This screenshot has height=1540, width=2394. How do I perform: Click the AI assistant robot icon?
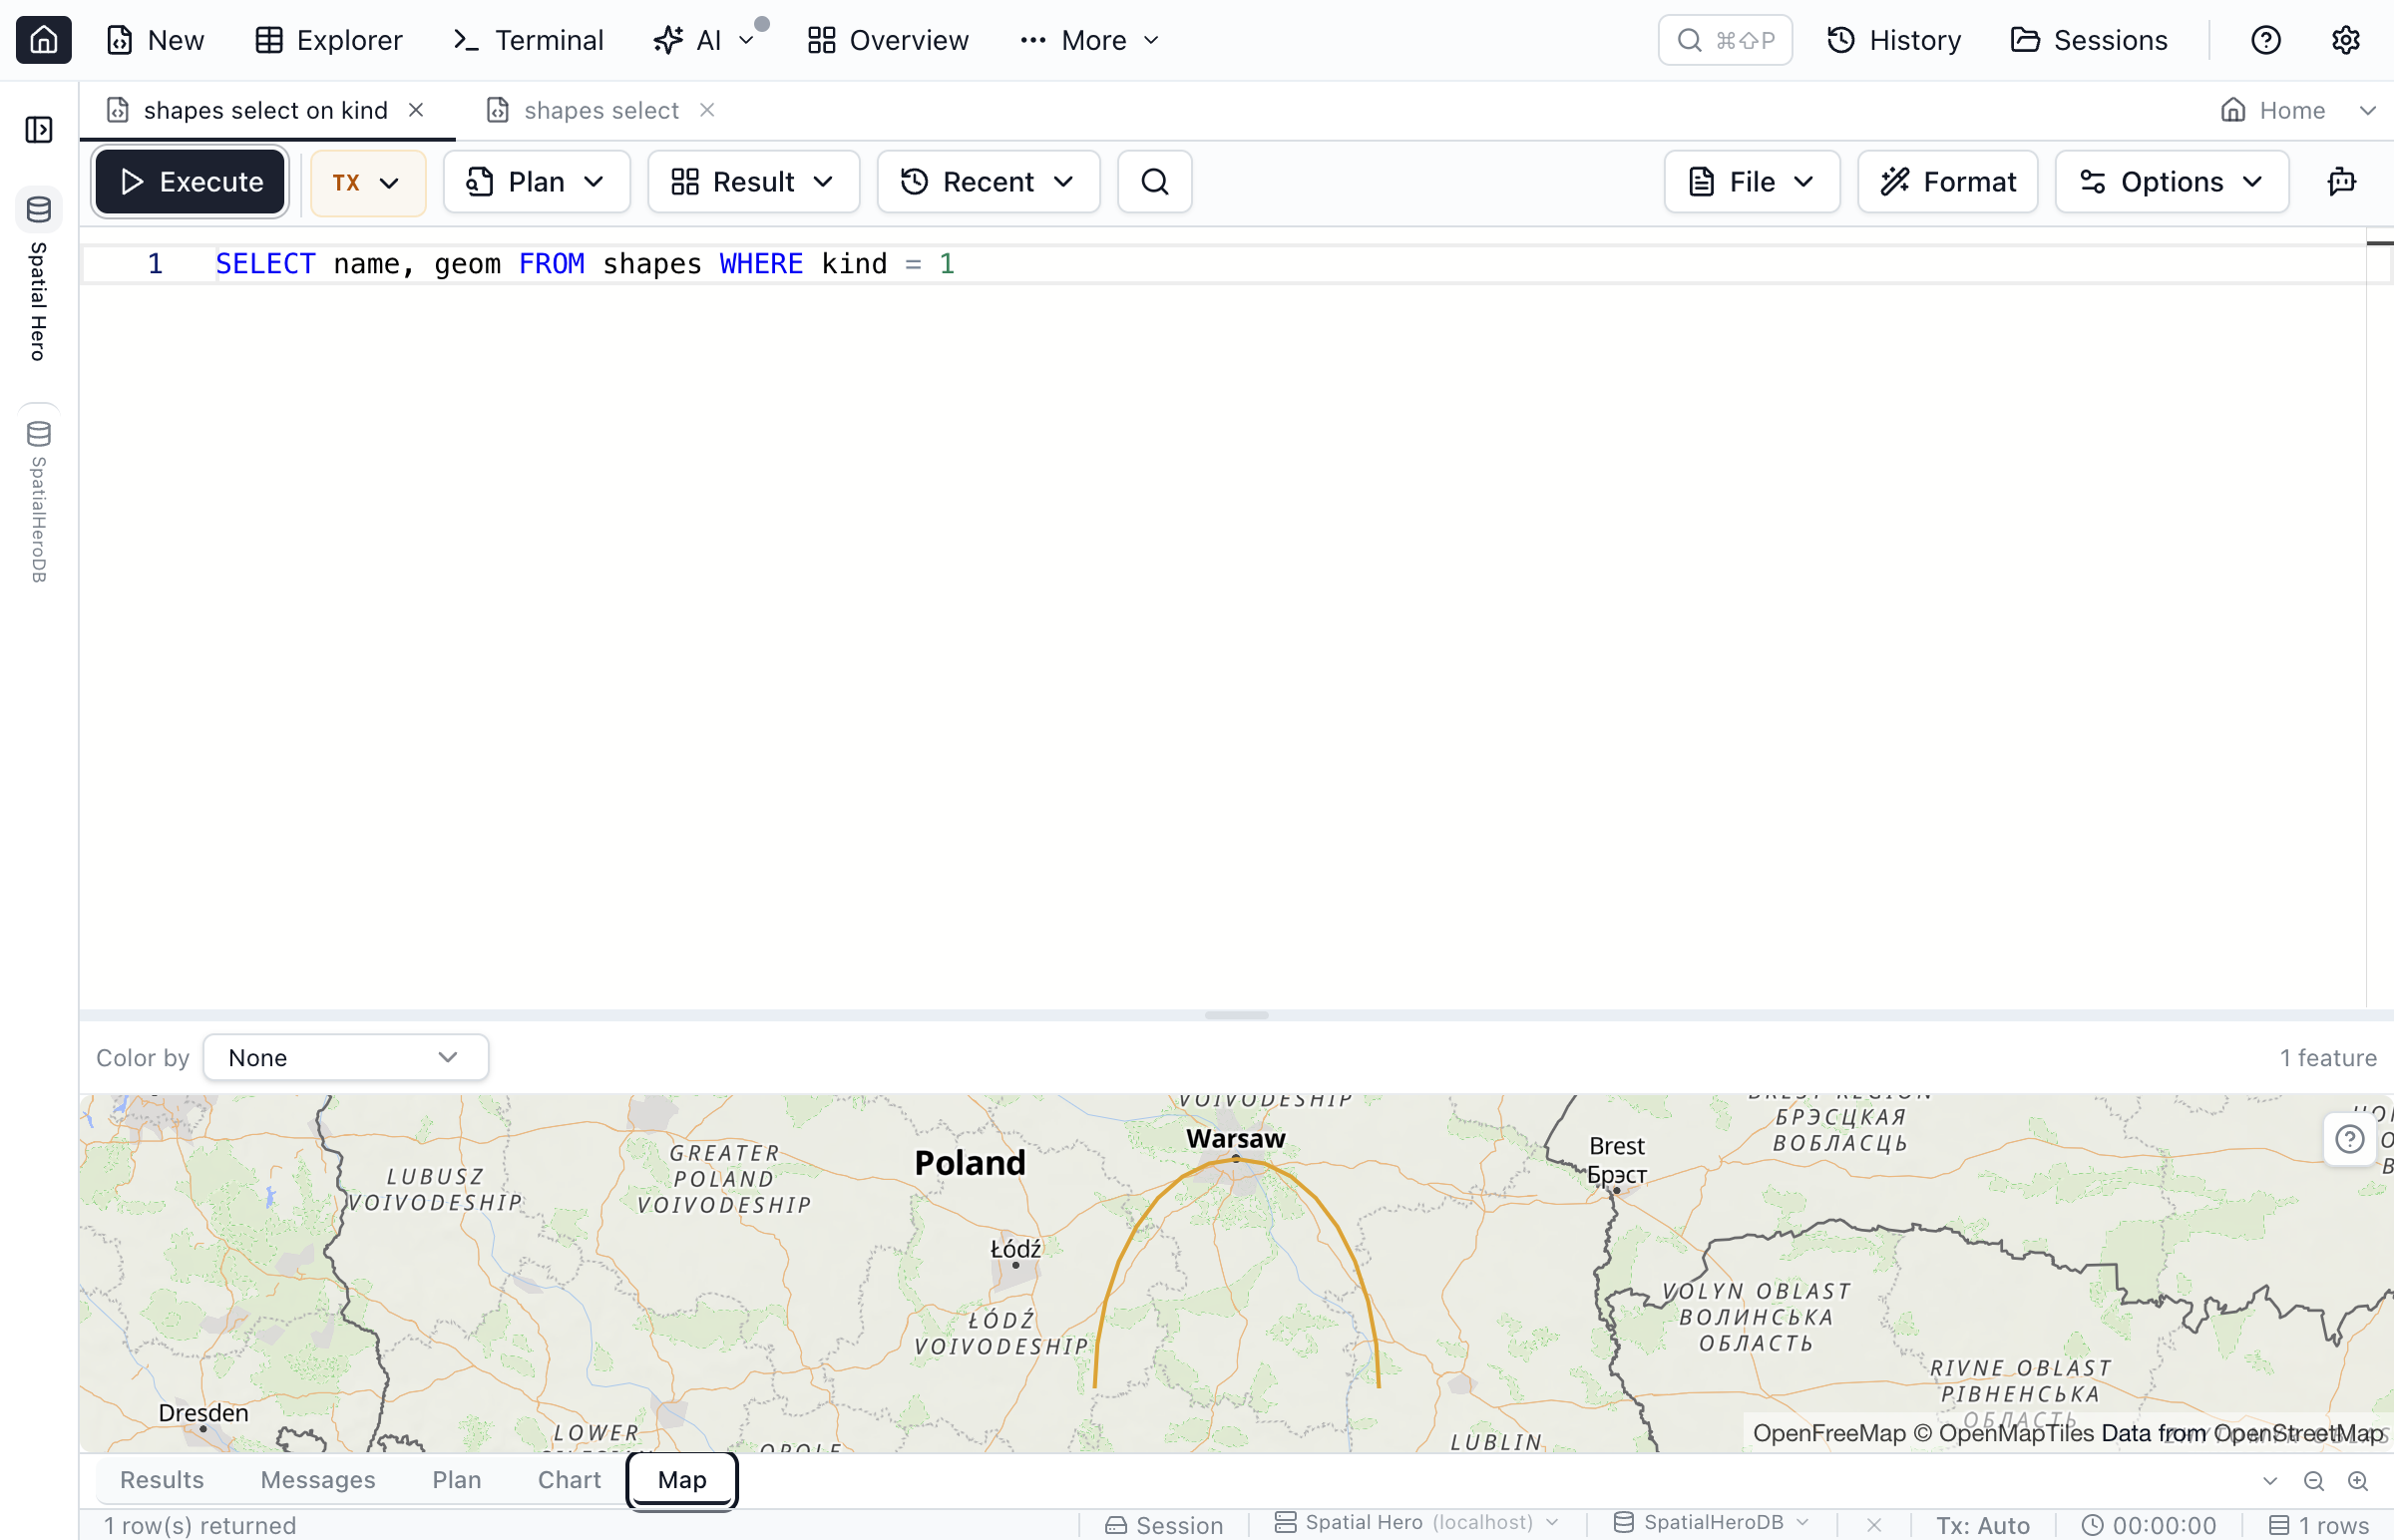[x=2342, y=182]
